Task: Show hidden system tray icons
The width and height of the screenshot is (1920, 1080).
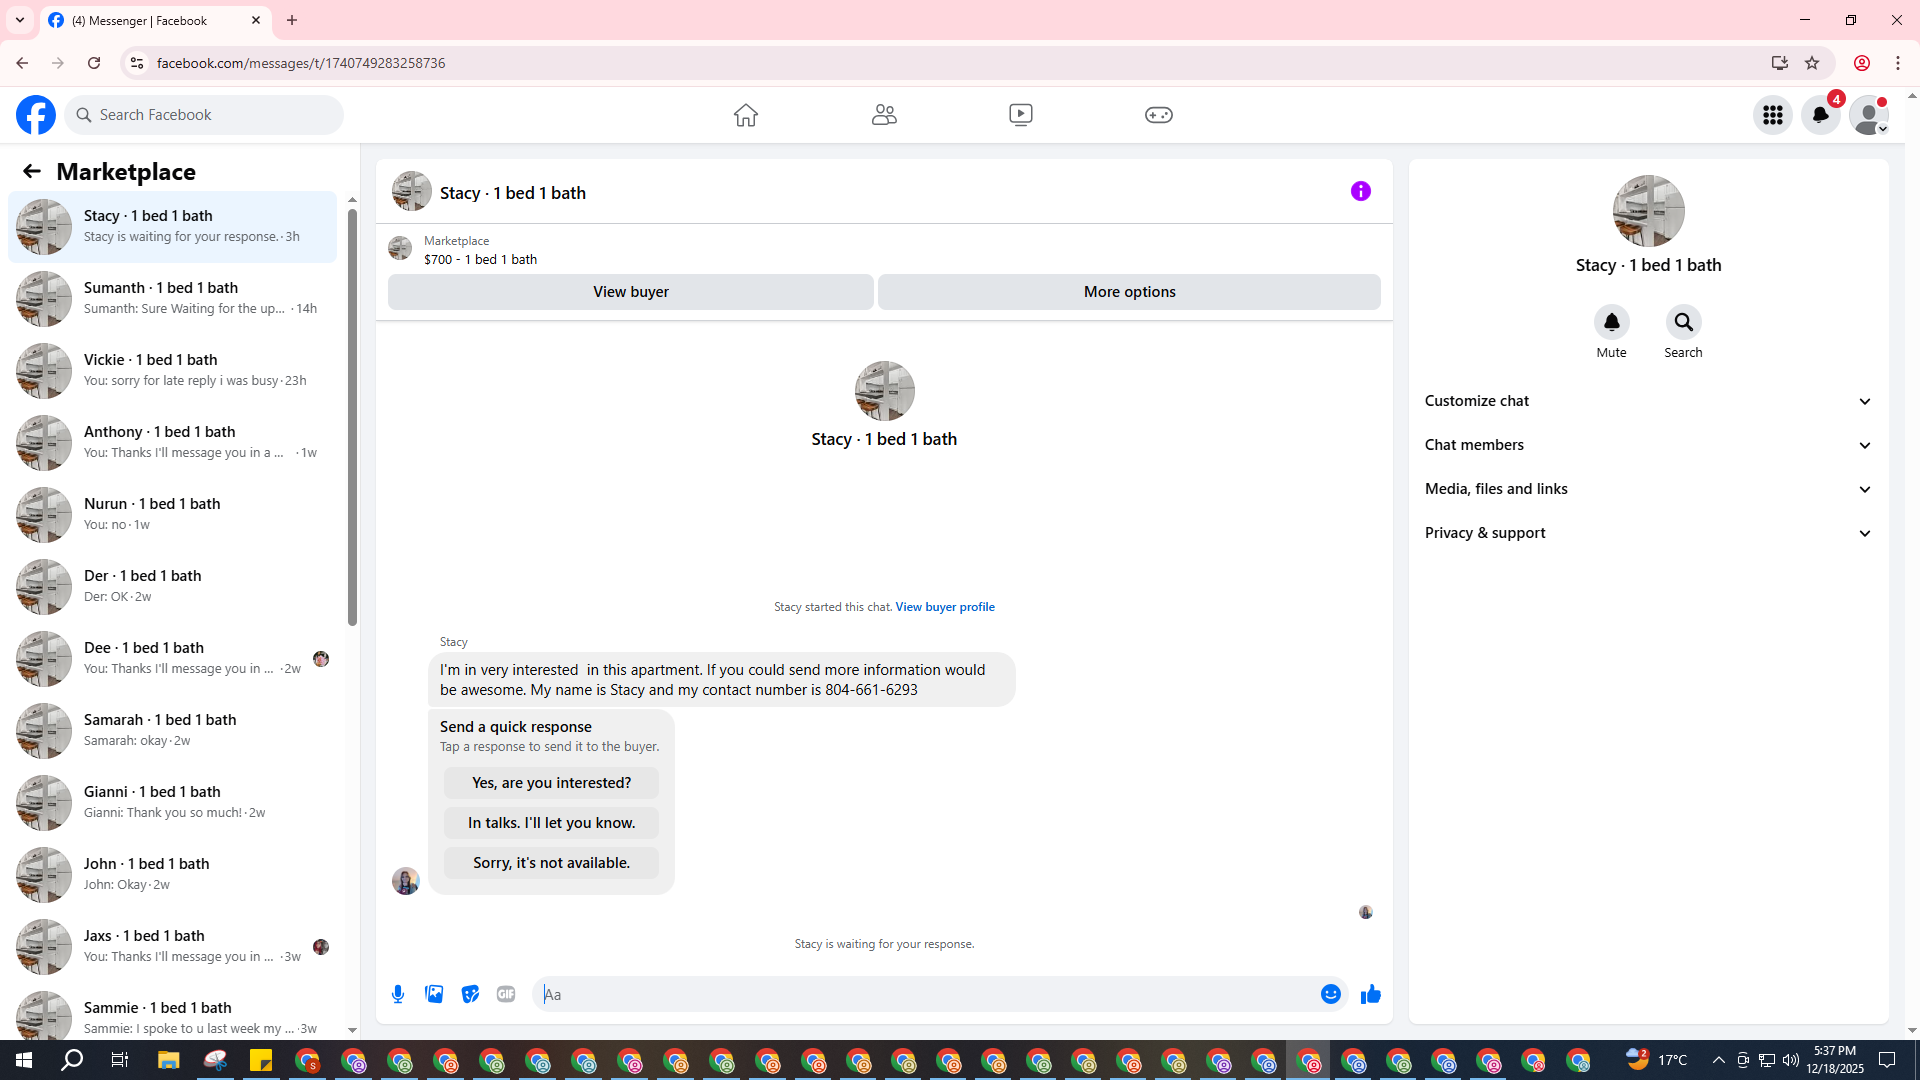Action: tap(1718, 1060)
